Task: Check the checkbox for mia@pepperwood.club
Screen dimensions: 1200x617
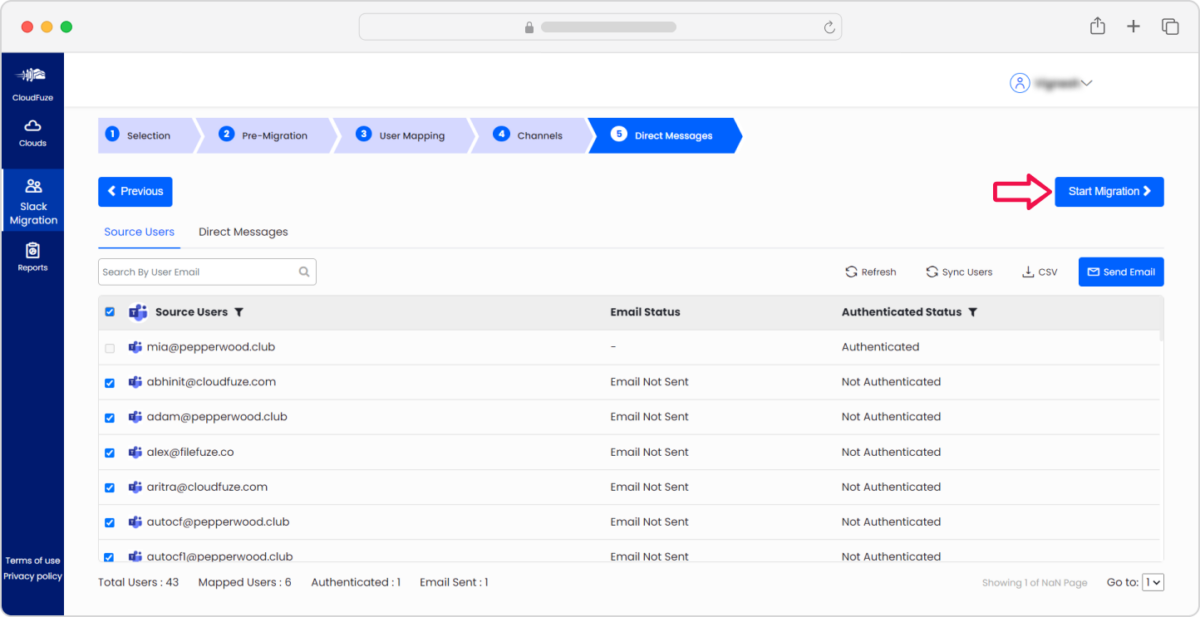Action: pyautogui.click(x=110, y=347)
